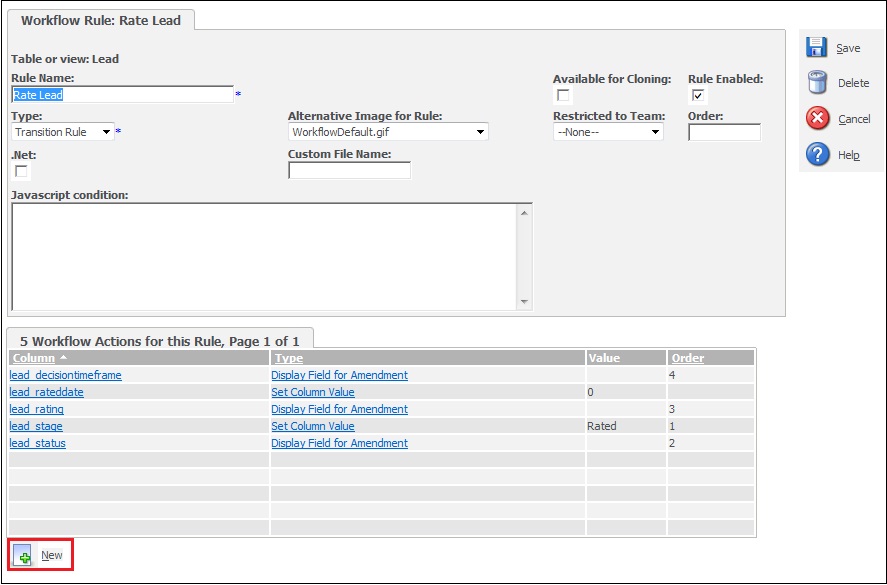Click the 0 value in lead_rateddate row
Viewport: 887px width, 585px height.
(x=591, y=392)
